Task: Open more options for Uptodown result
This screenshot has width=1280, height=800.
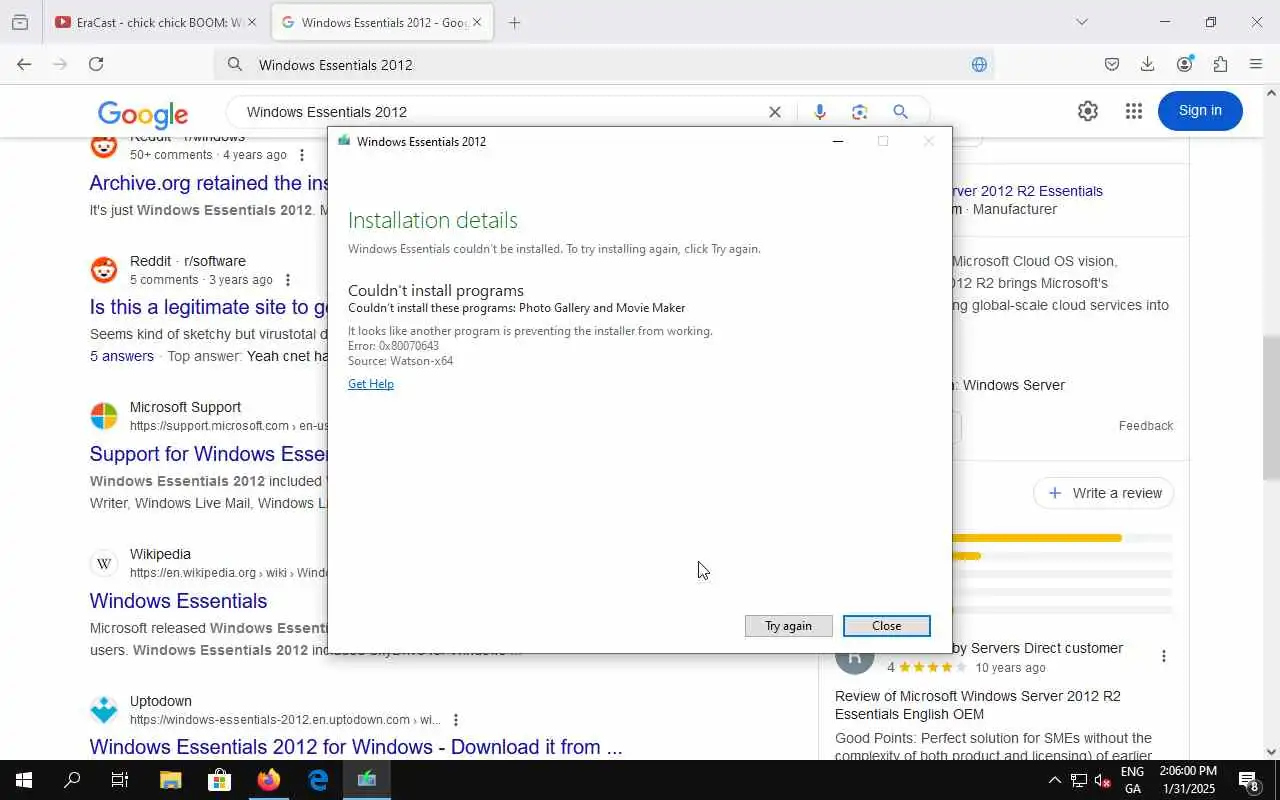Action: (456, 720)
